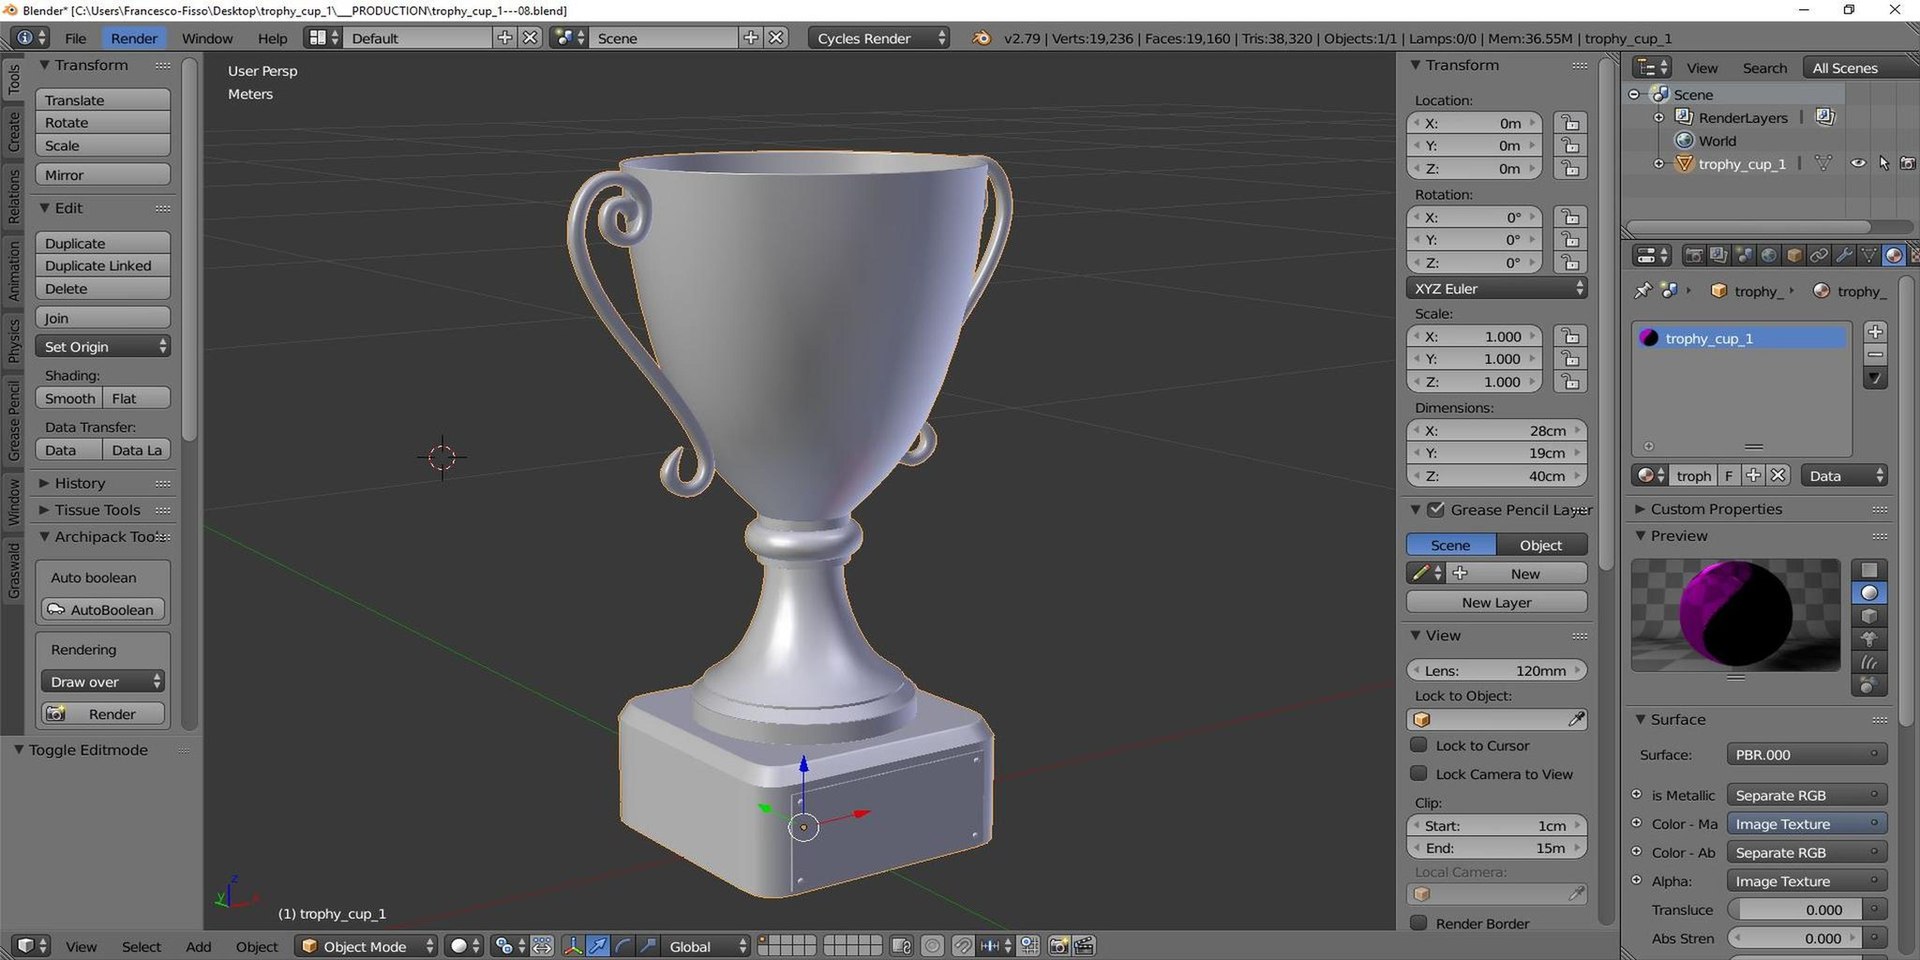Image resolution: width=1920 pixels, height=960 pixels.
Task: Select the hair strands preview icon
Action: click(x=1869, y=662)
